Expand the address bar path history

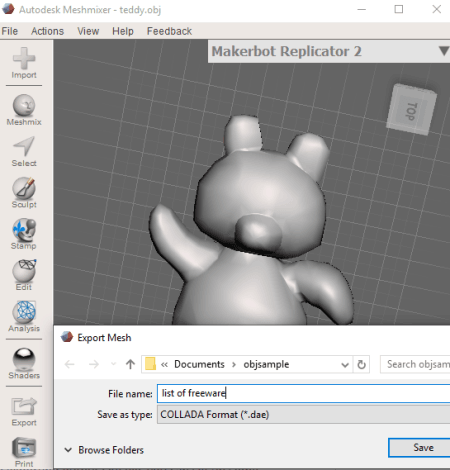(x=345, y=365)
